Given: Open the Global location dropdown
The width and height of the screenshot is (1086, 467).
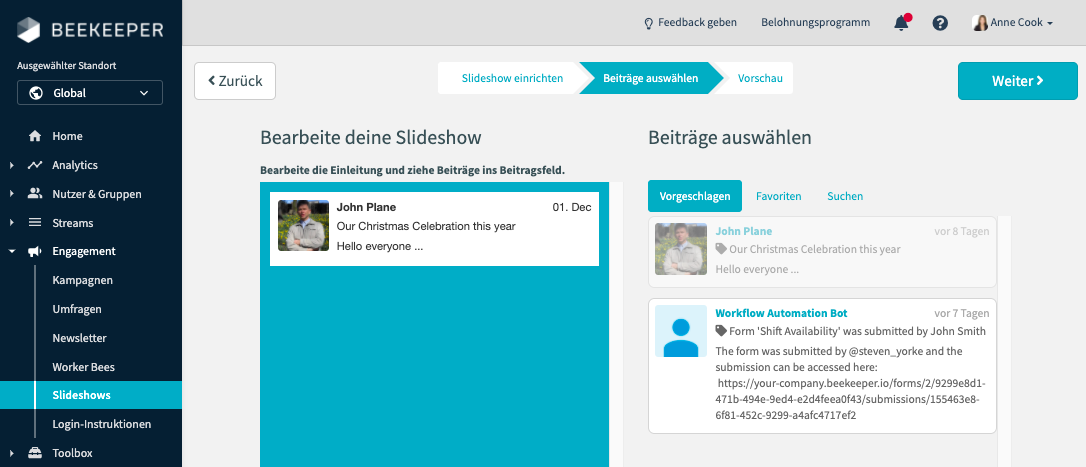Looking at the screenshot, I should 90,93.
